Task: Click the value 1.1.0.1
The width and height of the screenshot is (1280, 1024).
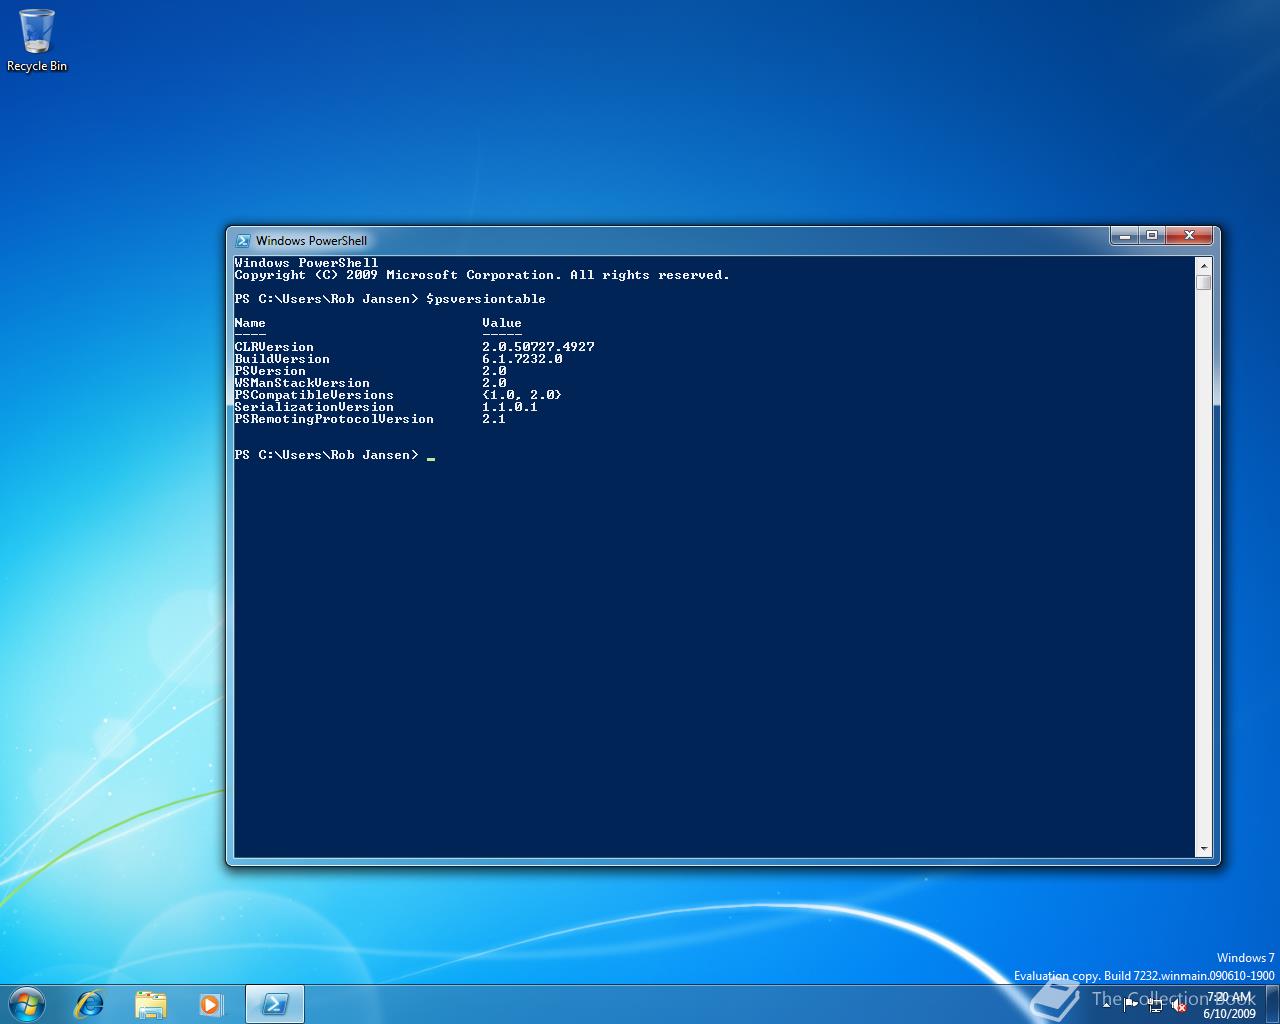Action: (x=510, y=407)
